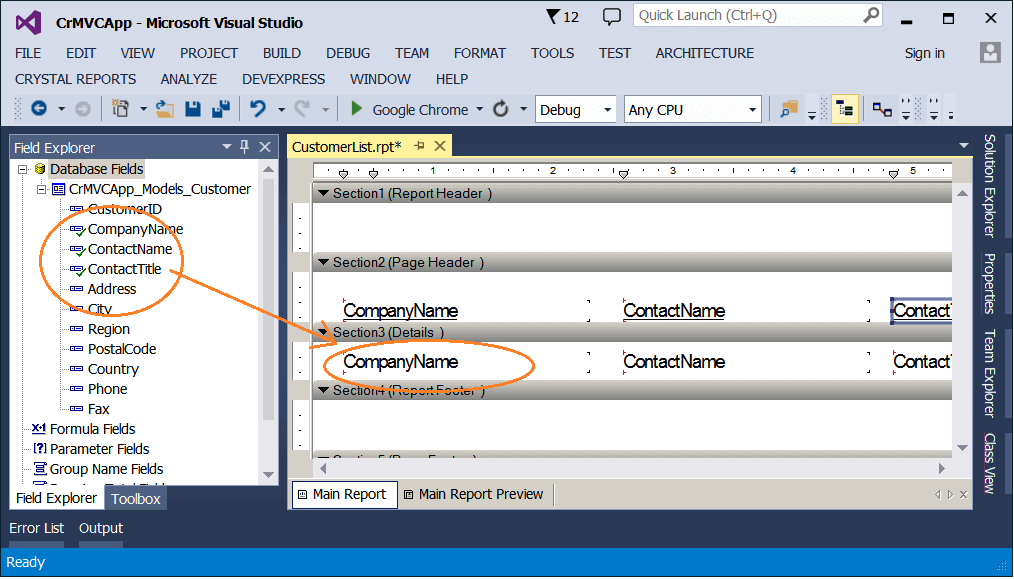The width and height of the screenshot is (1014, 579).
Task: Open the Any CPU platform dropdown
Action: click(x=693, y=109)
